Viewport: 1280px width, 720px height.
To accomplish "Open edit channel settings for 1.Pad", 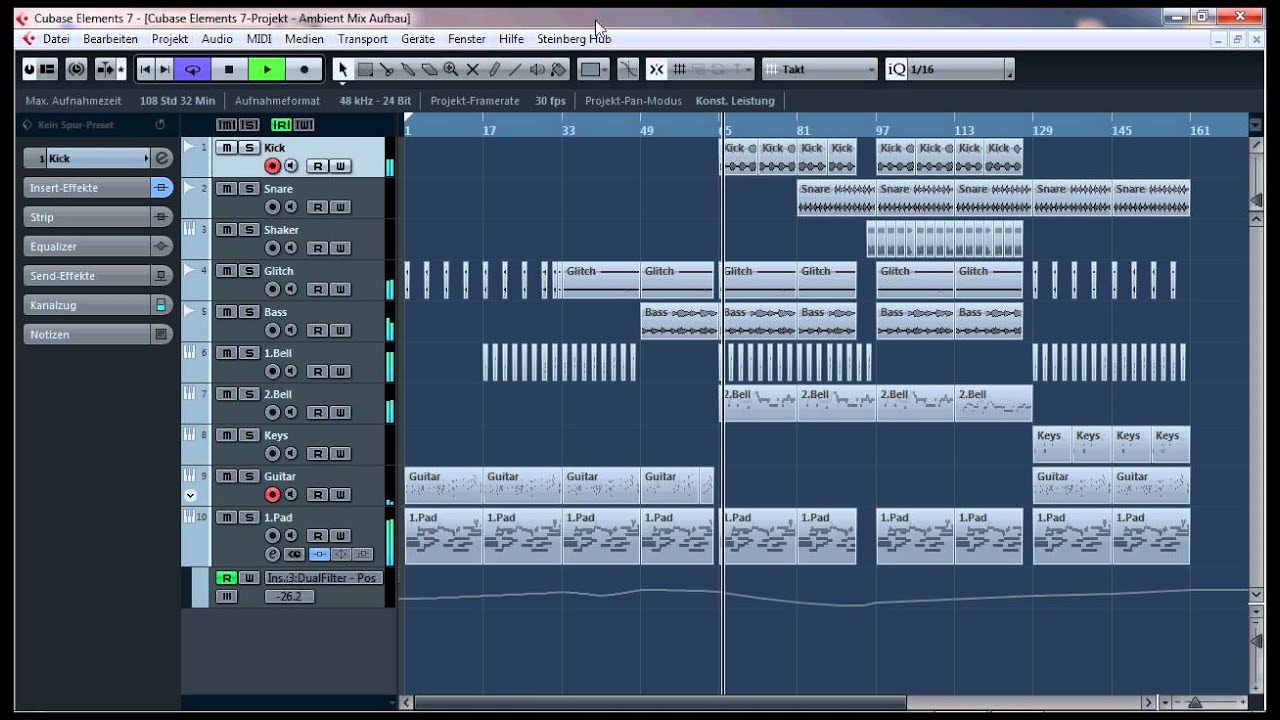I will coord(272,554).
